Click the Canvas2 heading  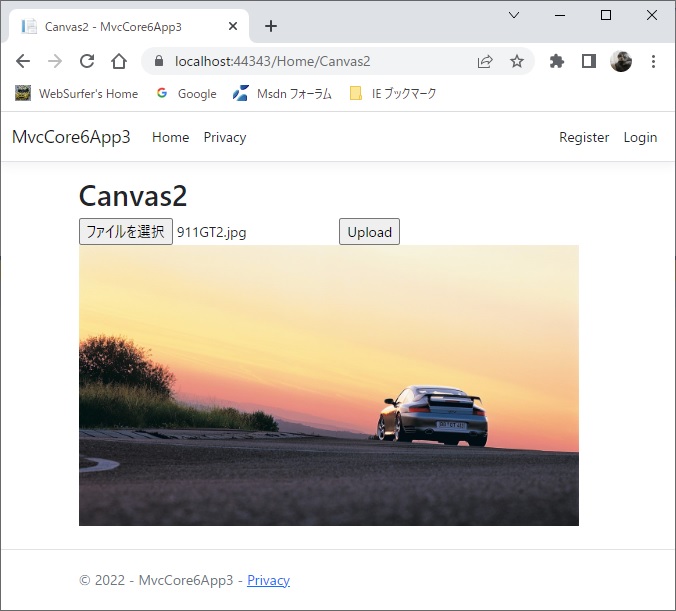point(133,196)
